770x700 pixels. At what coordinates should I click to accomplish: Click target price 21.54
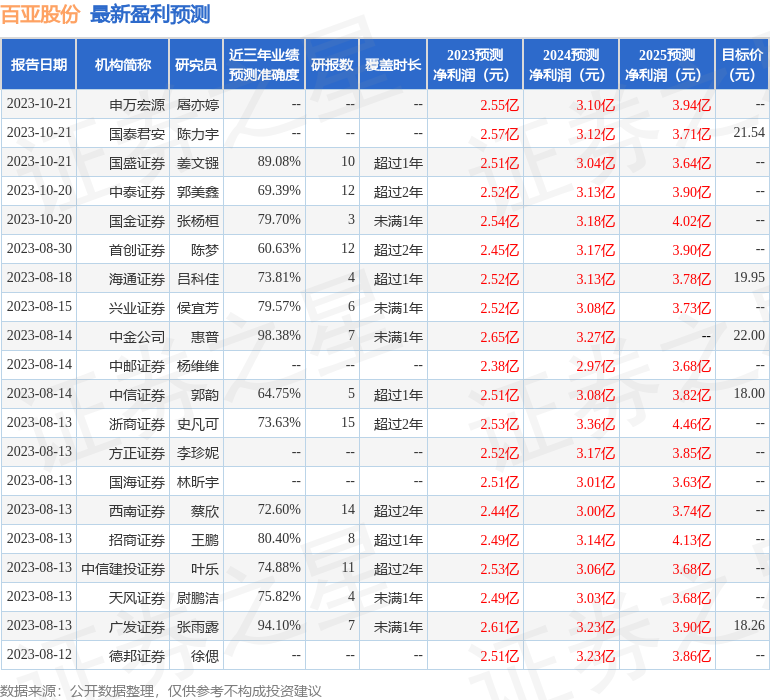(749, 133)
